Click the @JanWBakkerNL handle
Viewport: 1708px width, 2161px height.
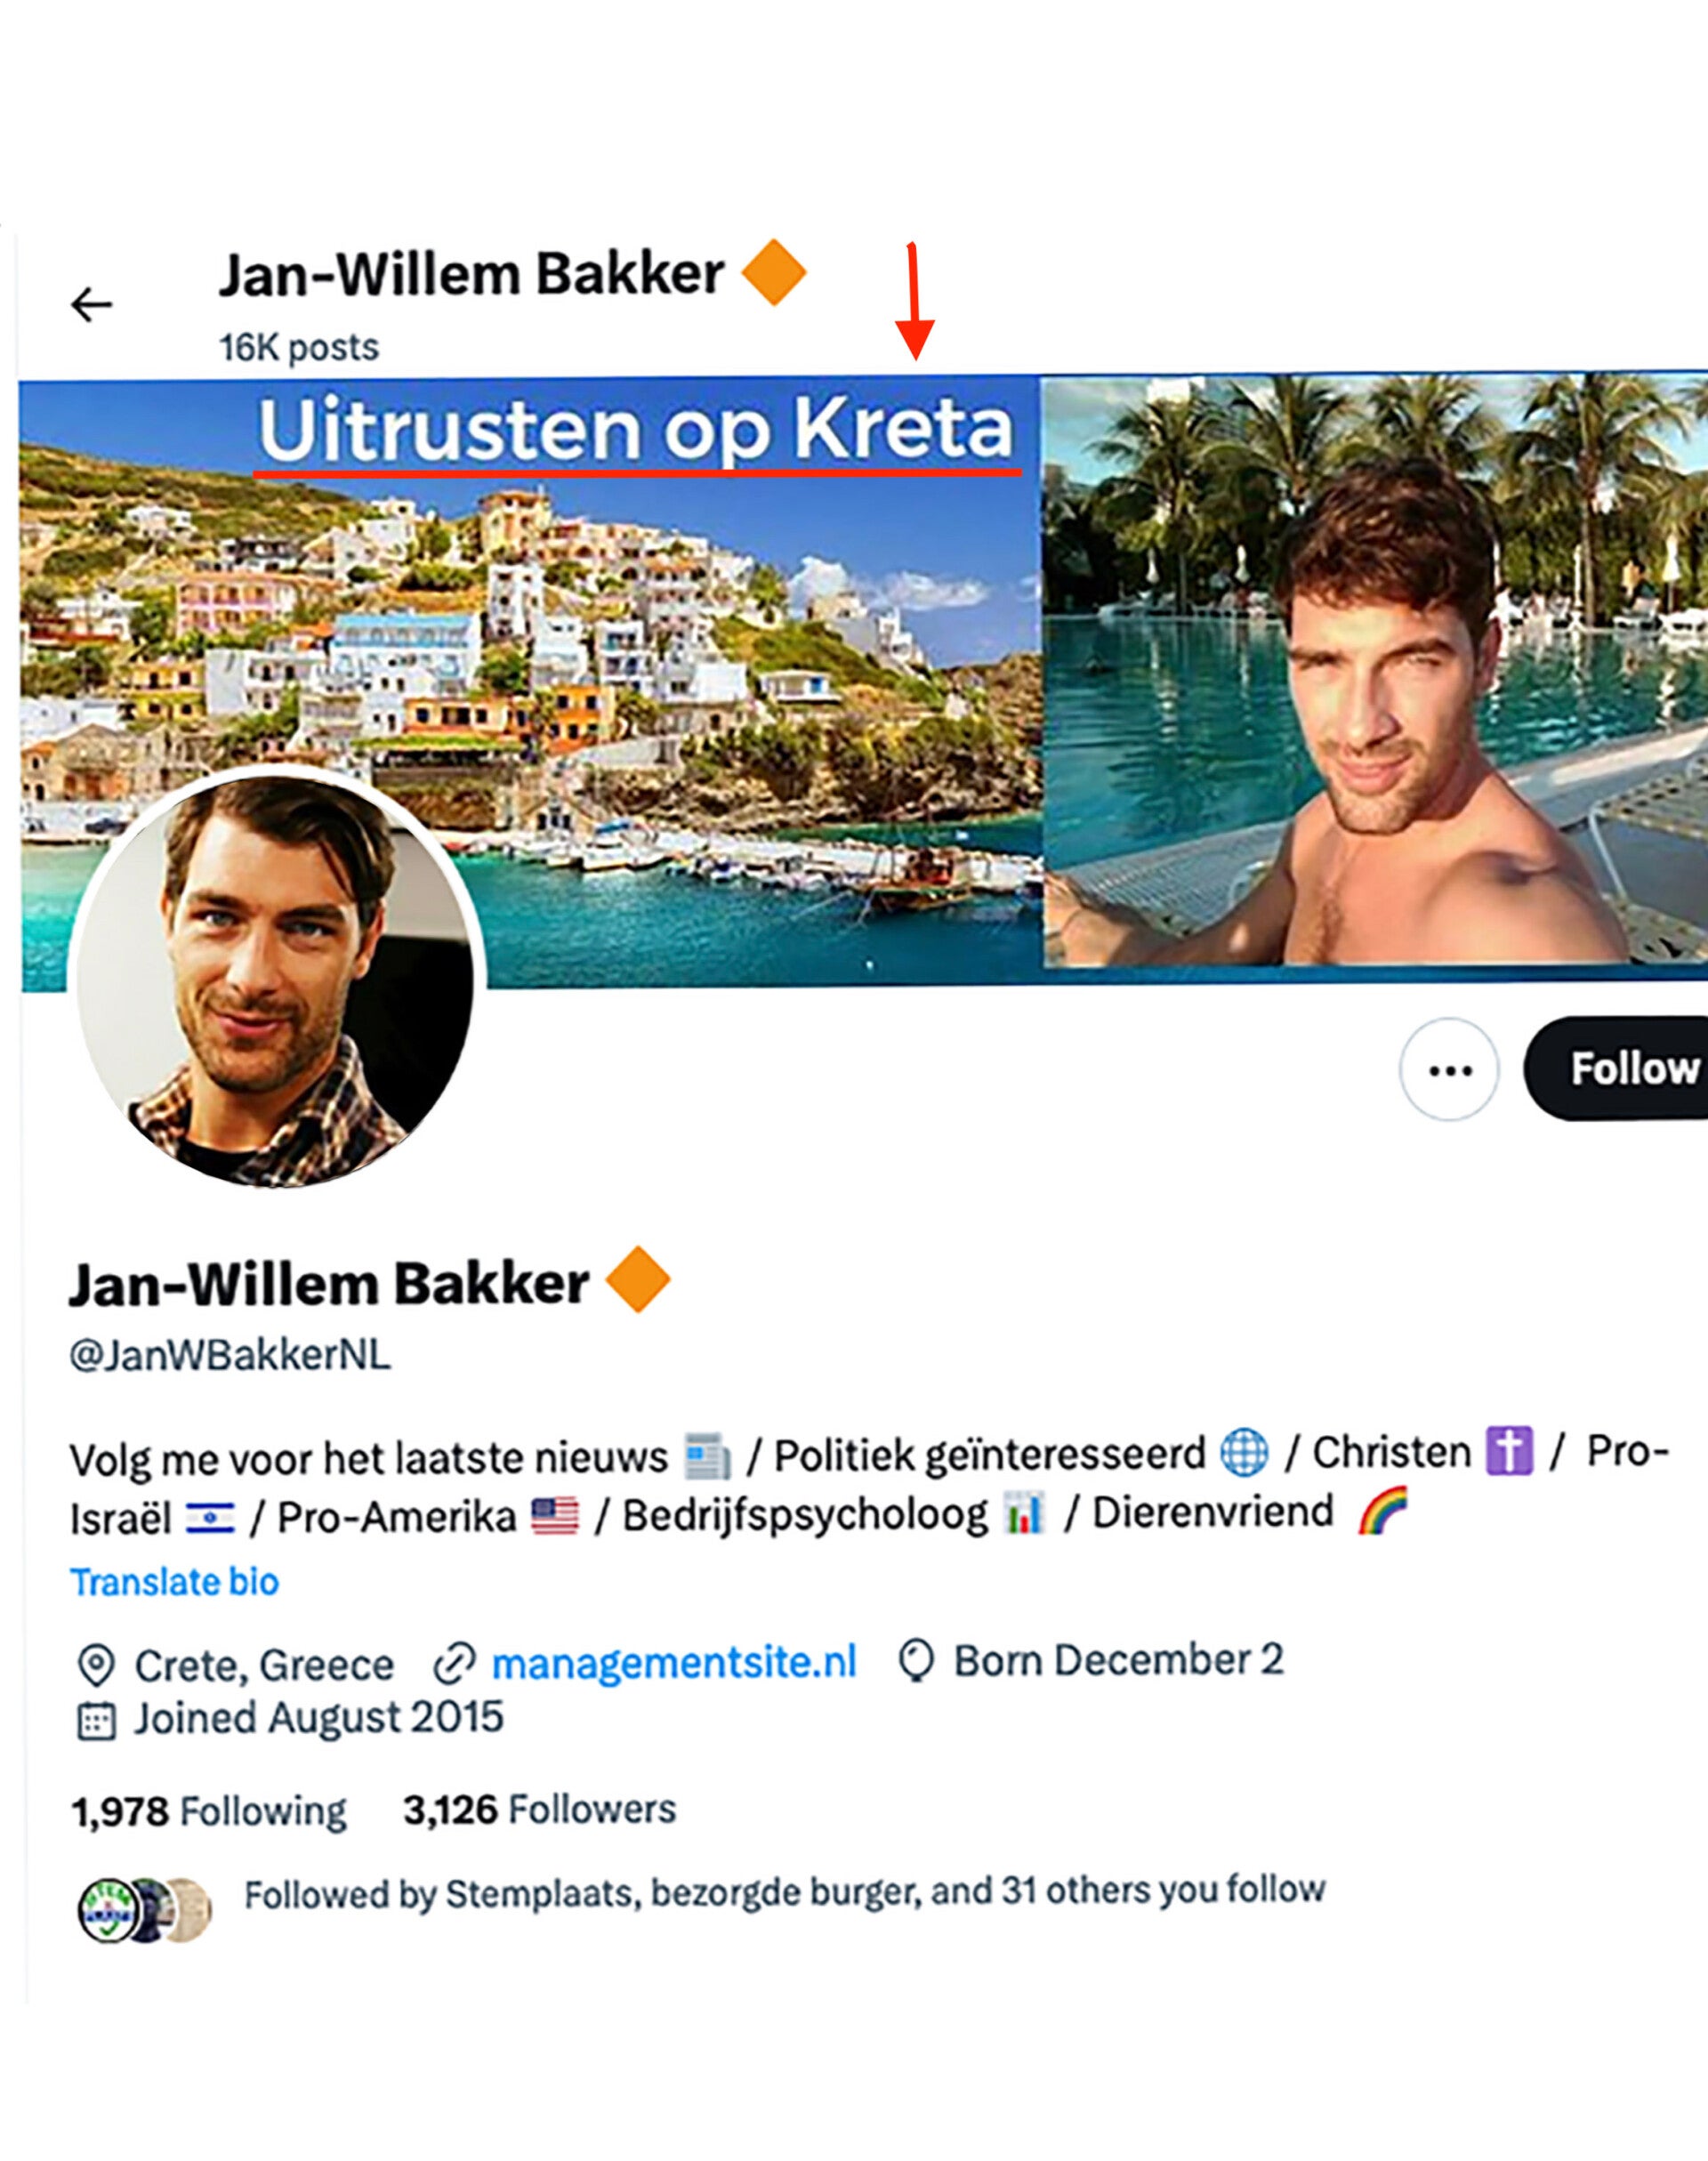[x=230, y=1355]
